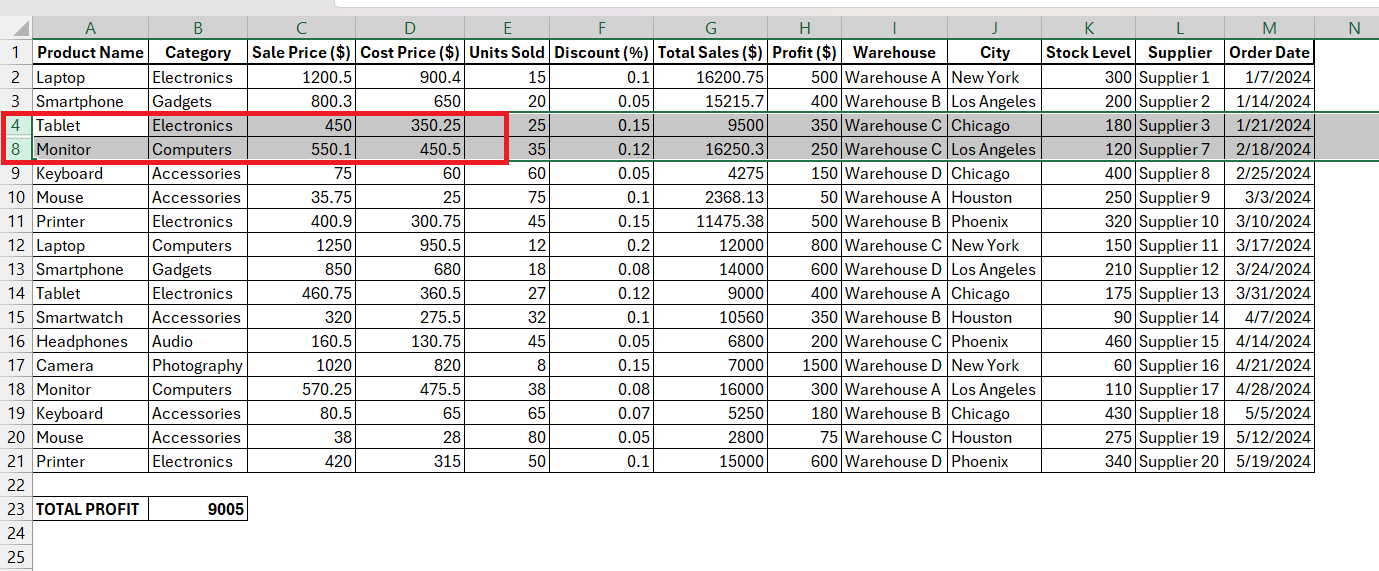The height and width of the screenshot is (571, 1379).
Task: Click the Supplier 7 cell
Action: pos(1180,149)
